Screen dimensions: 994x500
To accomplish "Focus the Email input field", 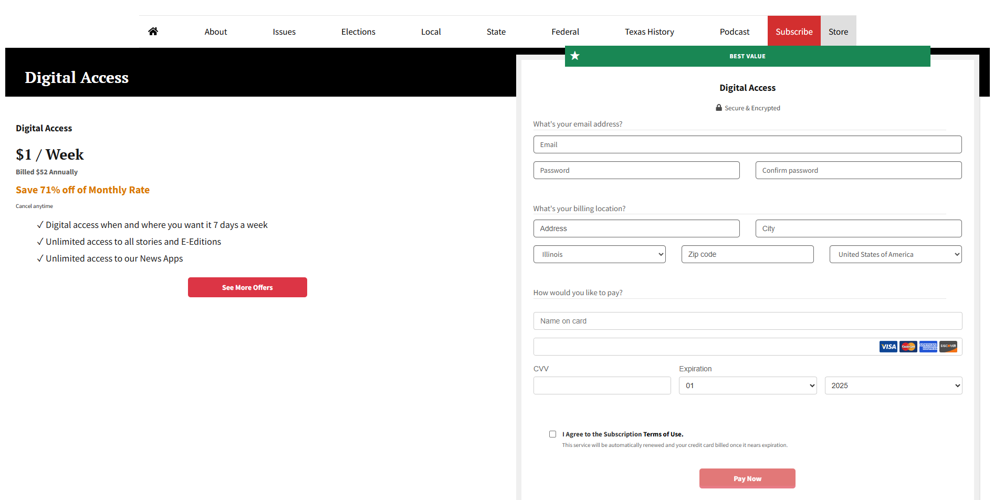I will point(747,145).
